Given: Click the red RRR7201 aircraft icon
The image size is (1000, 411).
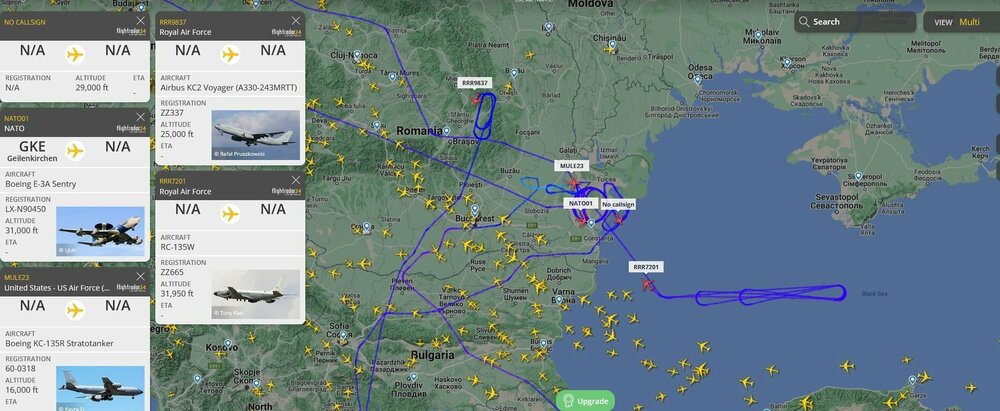Looking at the screenshot, I should [648, 285].
